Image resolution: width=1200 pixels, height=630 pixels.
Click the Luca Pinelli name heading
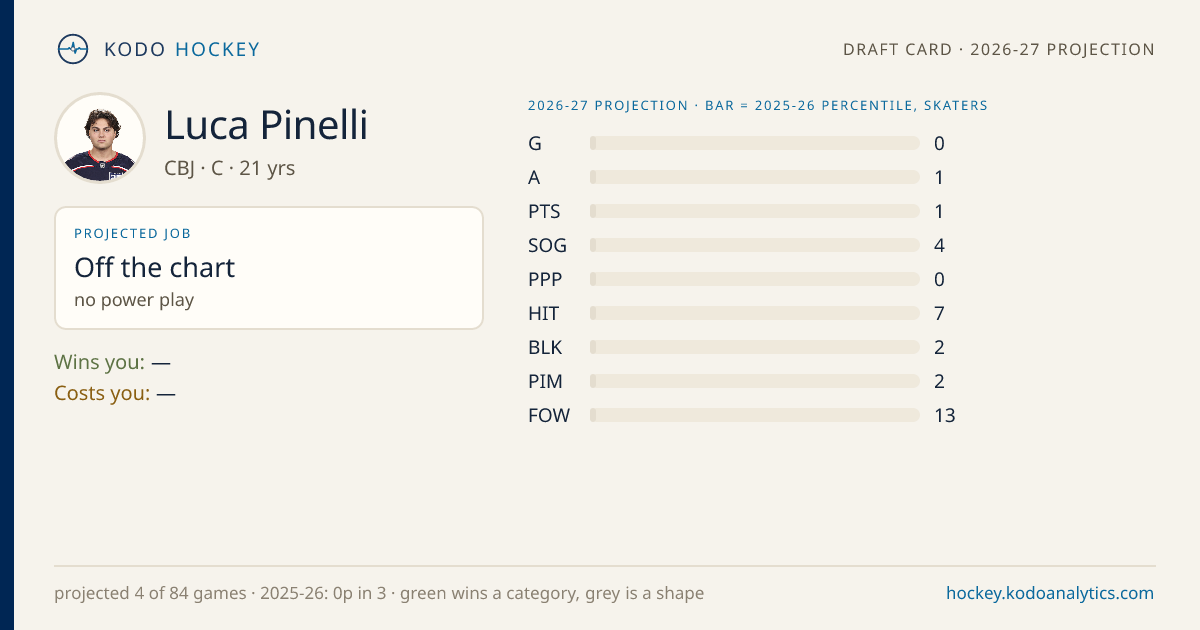266,125
